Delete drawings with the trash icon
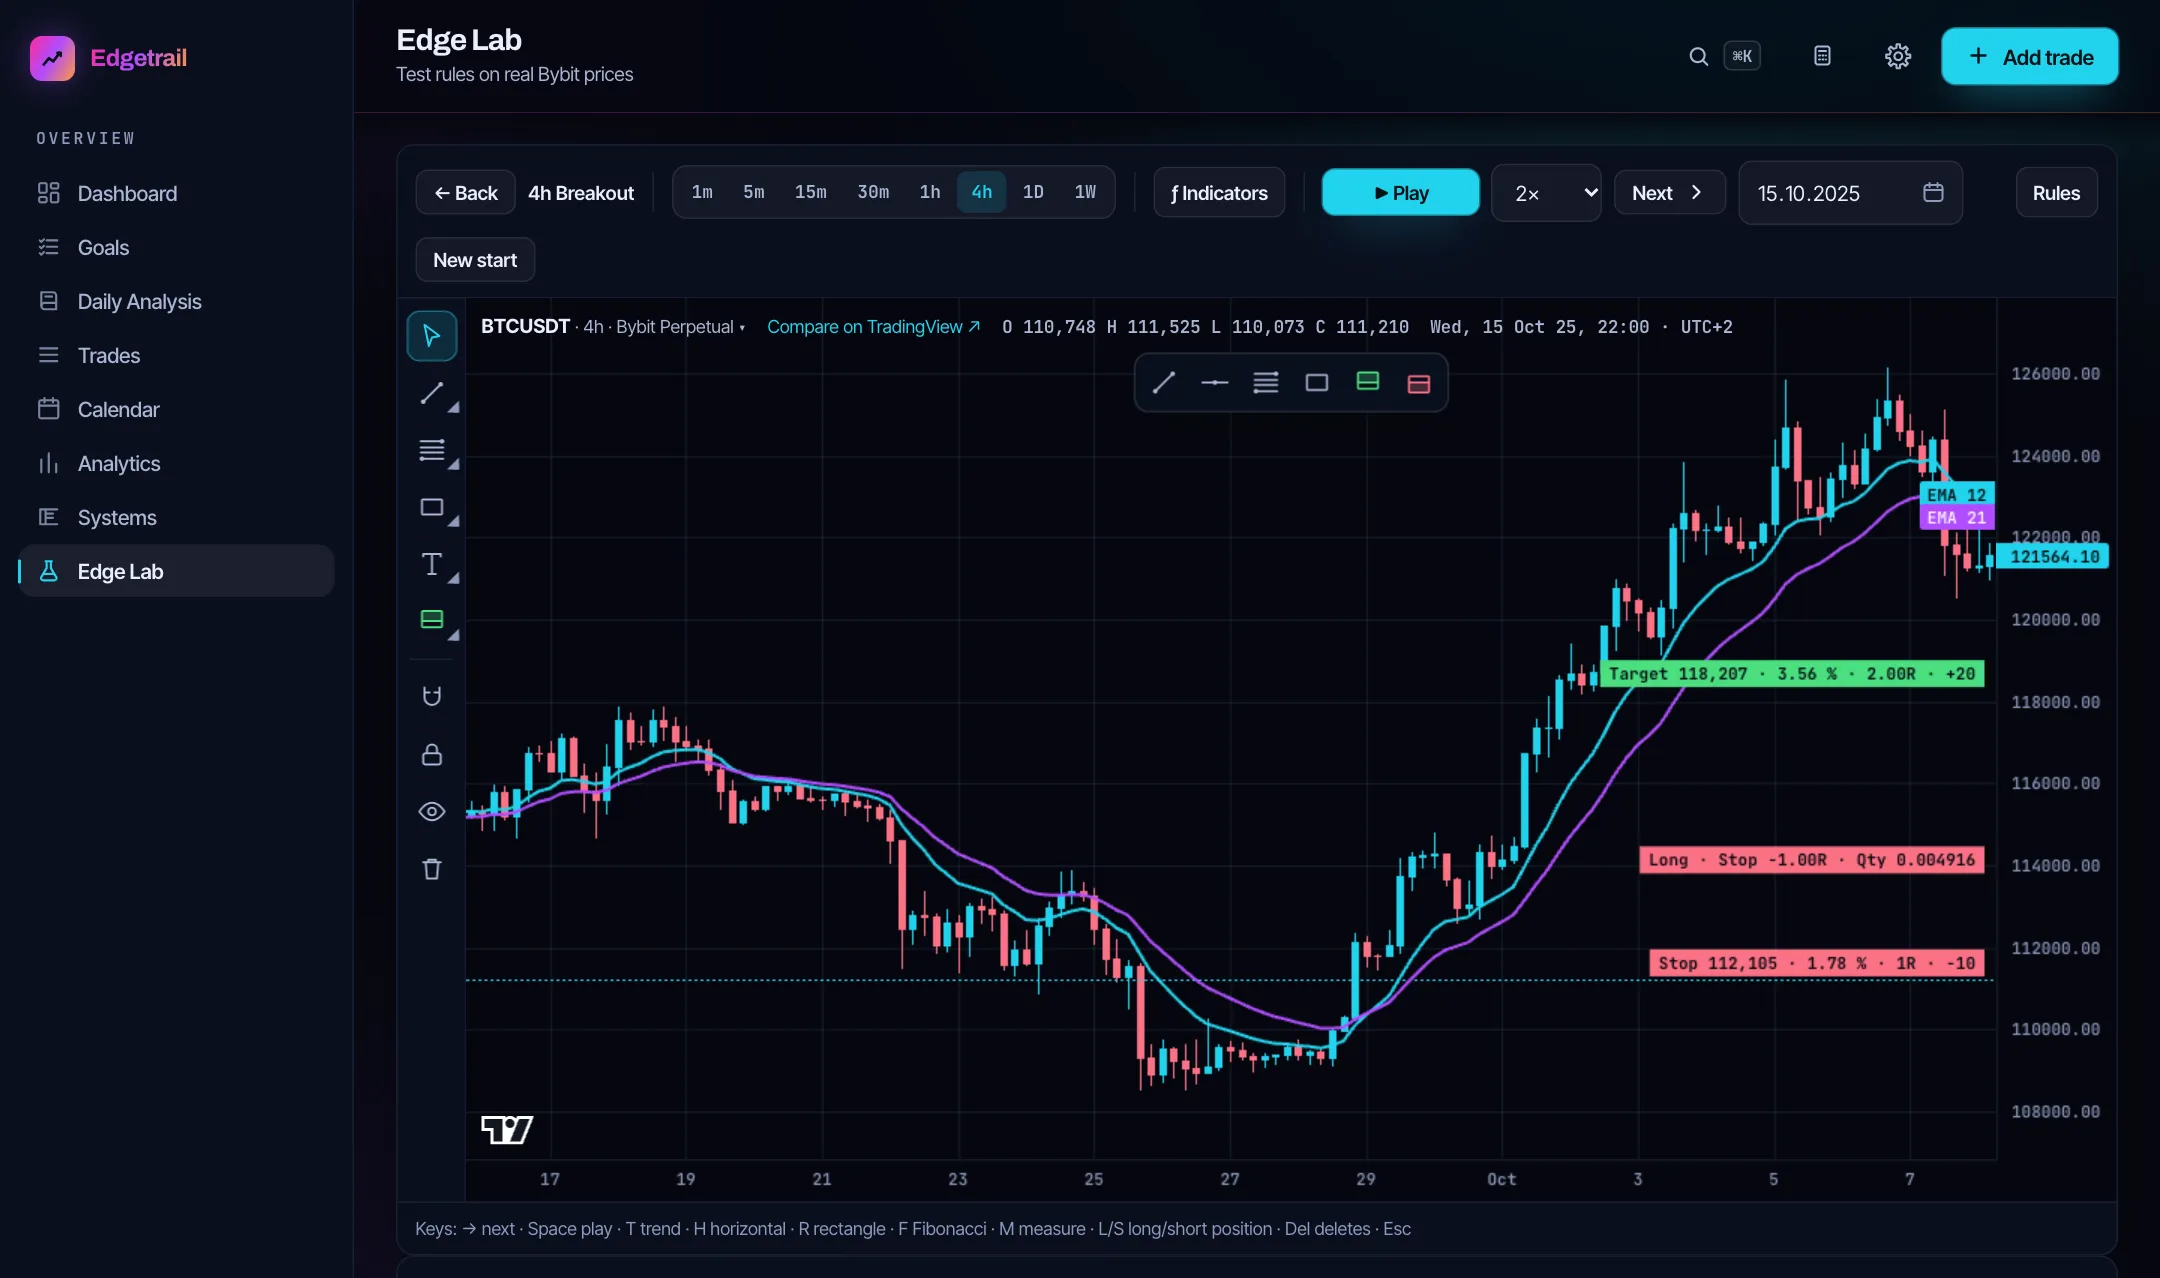The height and width of the screenshot is (1278, 2160). point(432,869)
